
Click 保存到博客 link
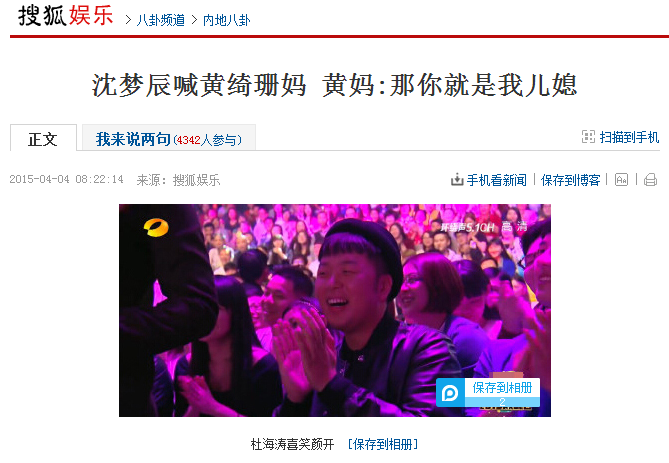[x=570, y=180]
